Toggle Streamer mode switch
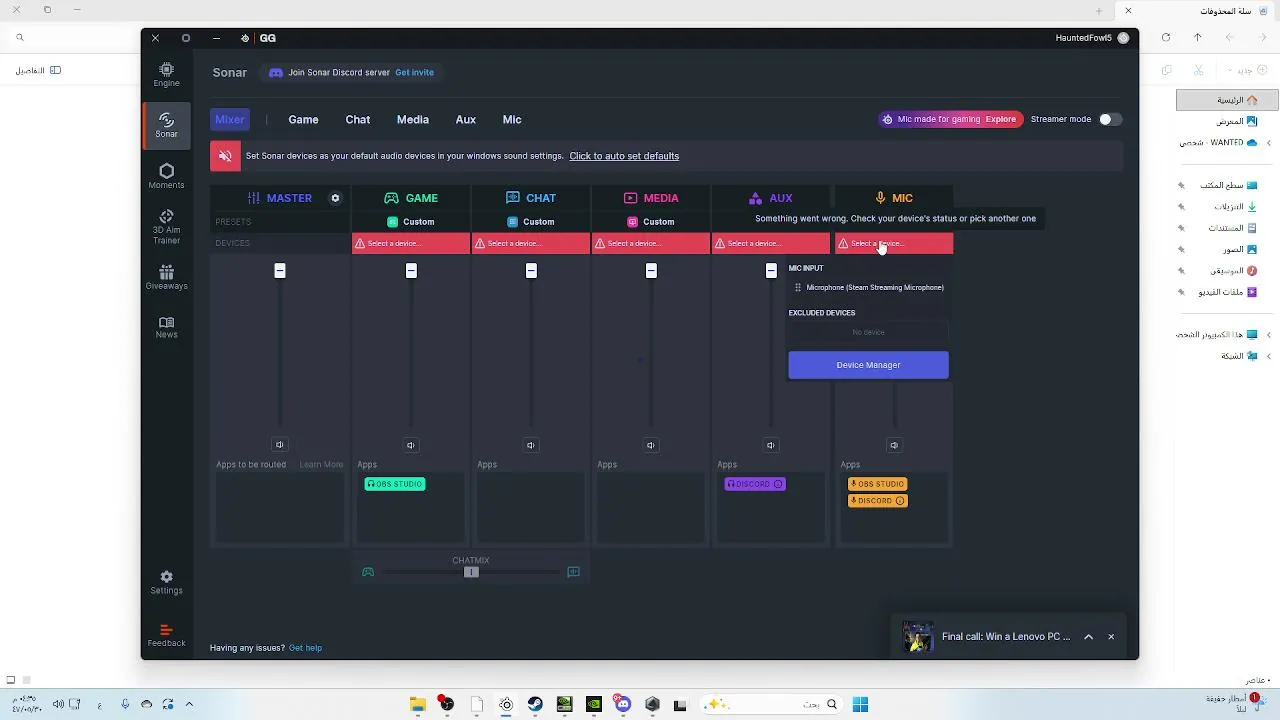1280x720 pixels. pos(1110,119)
